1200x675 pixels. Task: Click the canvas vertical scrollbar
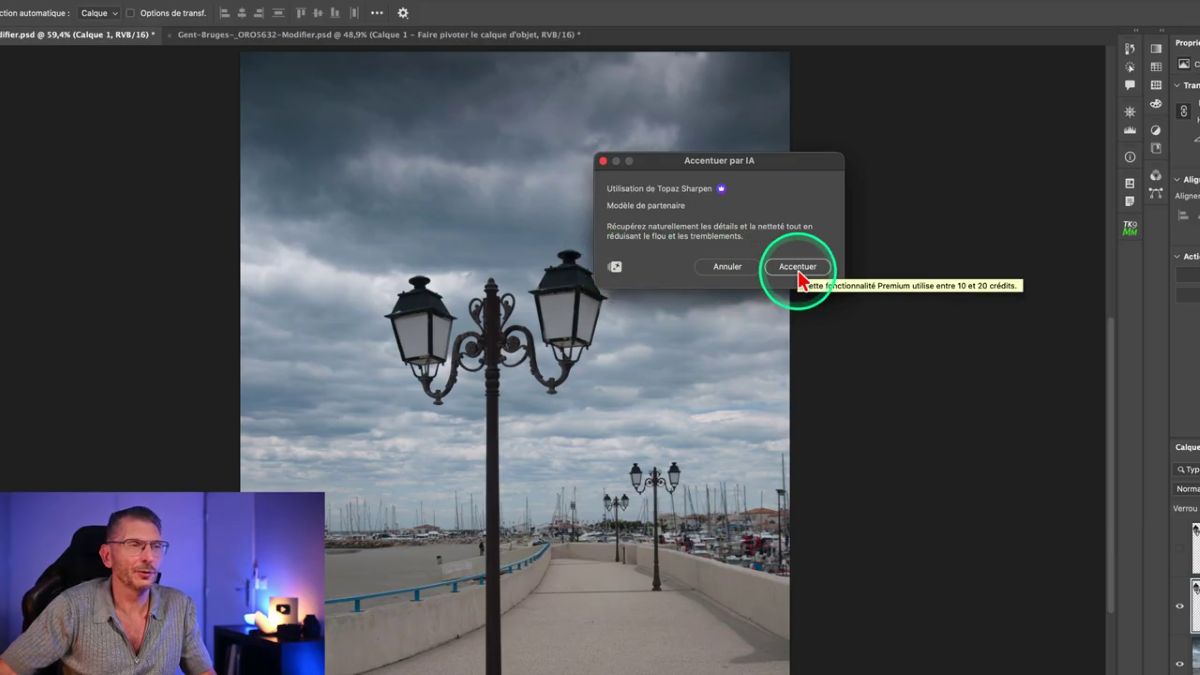click(1109, 465)
